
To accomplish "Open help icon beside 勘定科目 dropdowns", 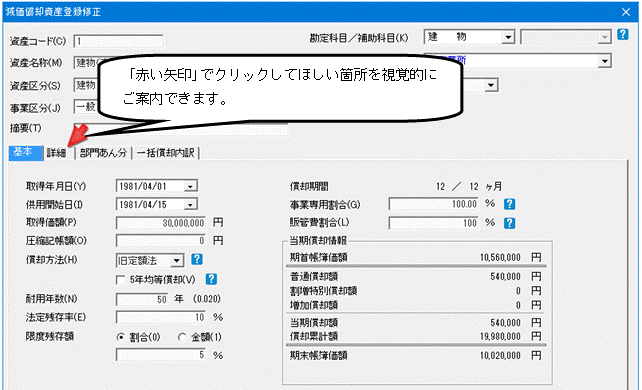I will coord(622,34).
